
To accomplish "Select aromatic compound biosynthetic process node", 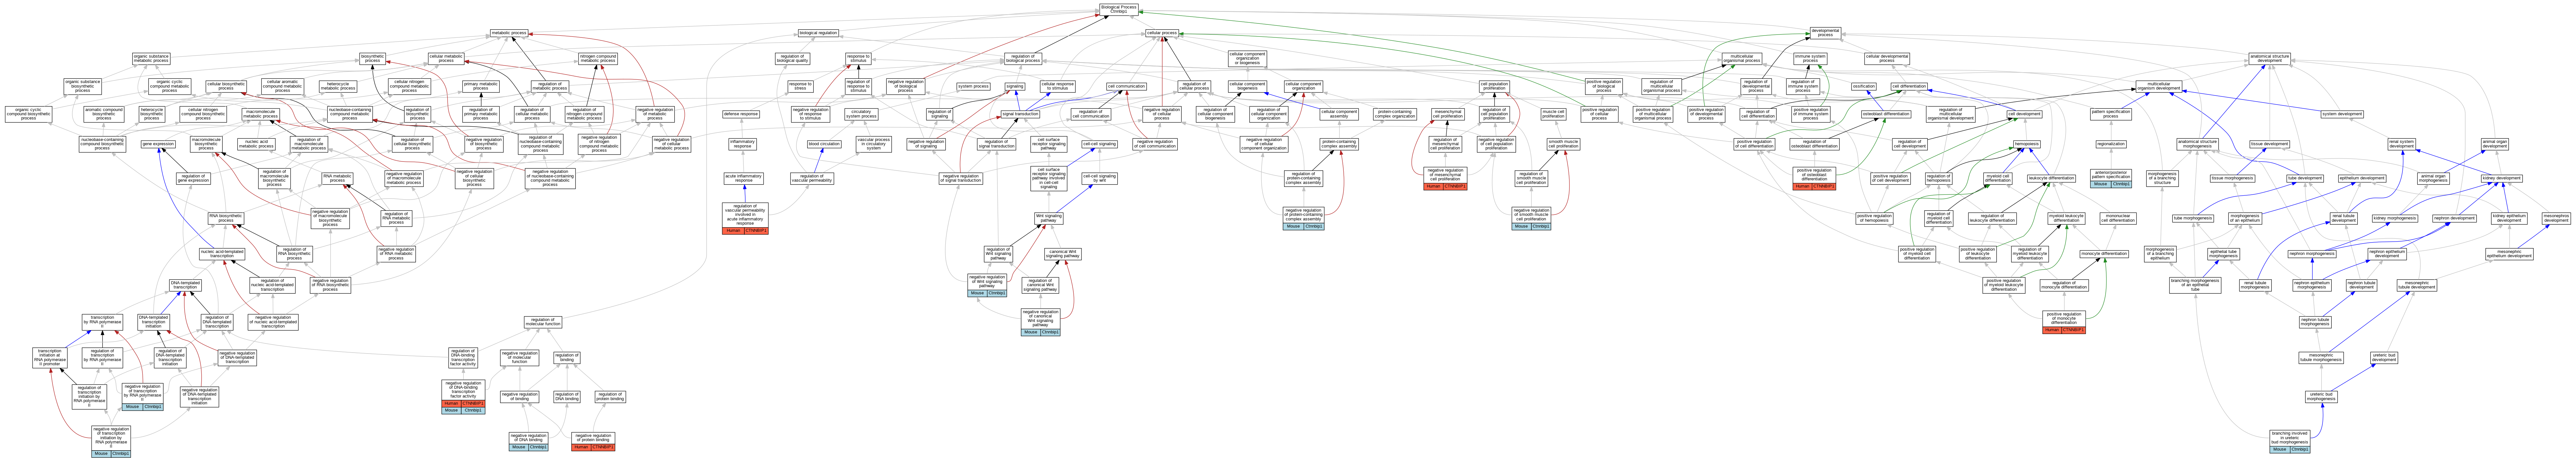I will tap(104, 114).
